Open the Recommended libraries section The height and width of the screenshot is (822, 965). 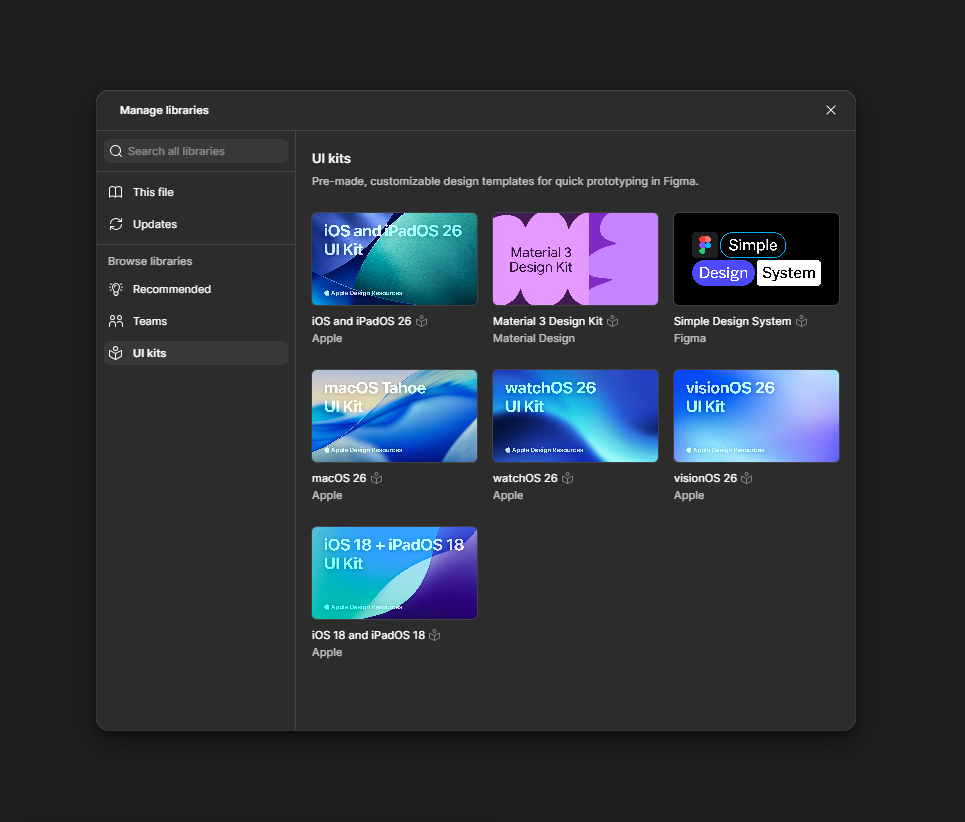point(171,289)
